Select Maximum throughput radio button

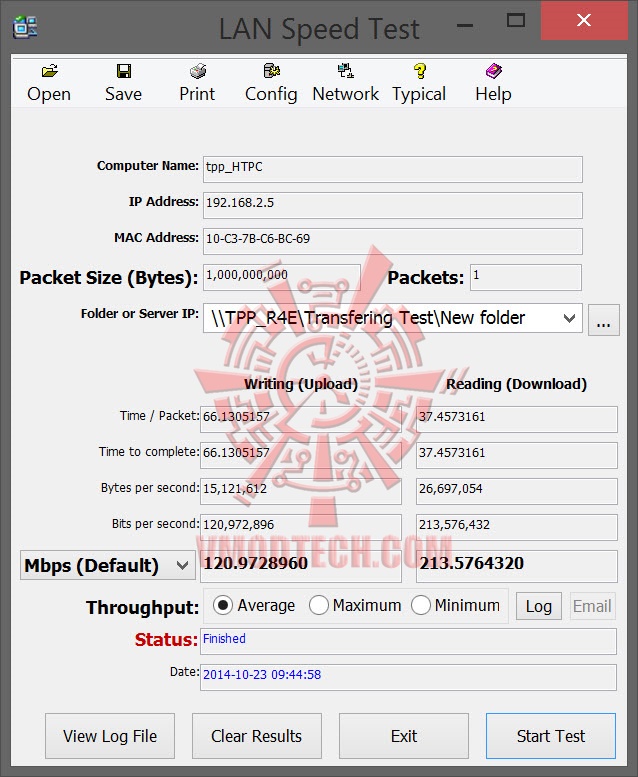(x=318, y=605)
